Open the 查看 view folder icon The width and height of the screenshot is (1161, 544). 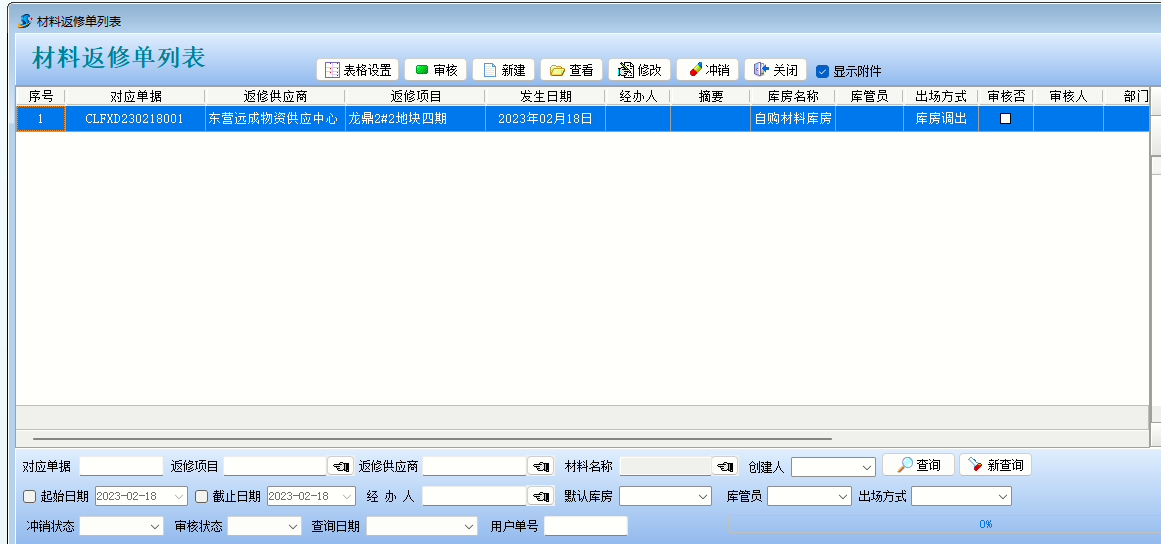click(x=557, y=70)
